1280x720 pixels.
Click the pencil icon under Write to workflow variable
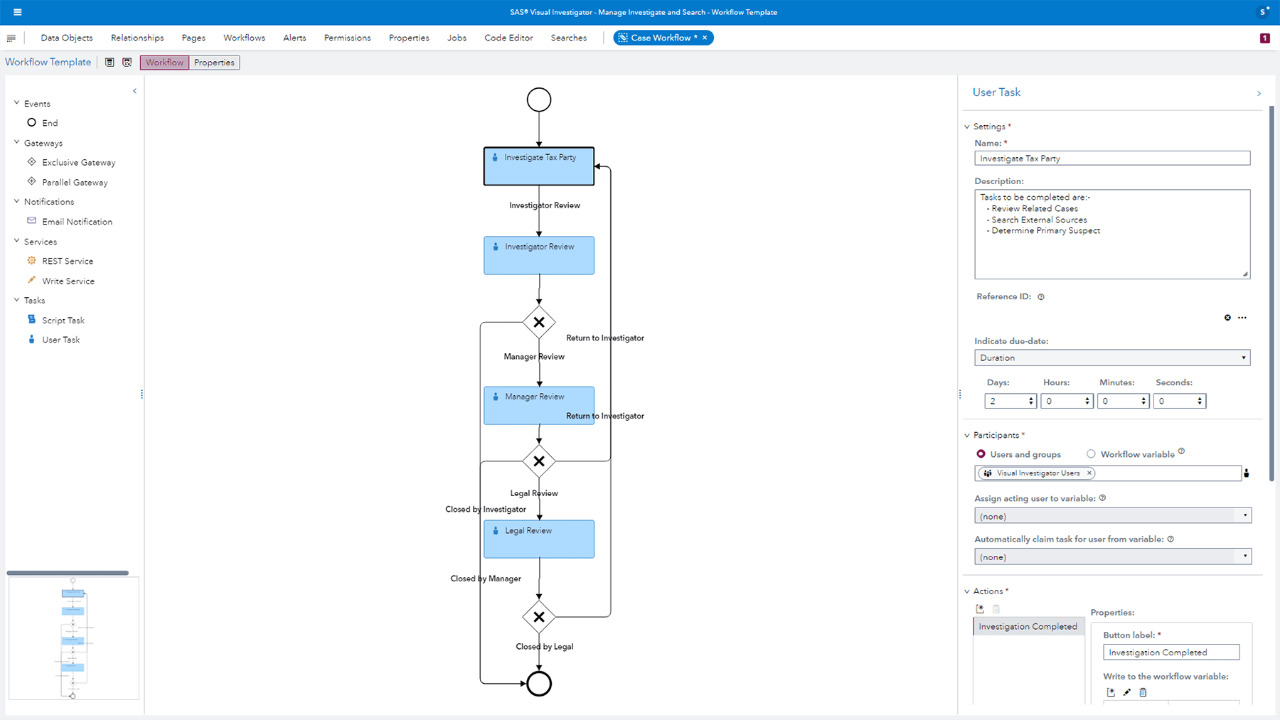click(1126, 691)
